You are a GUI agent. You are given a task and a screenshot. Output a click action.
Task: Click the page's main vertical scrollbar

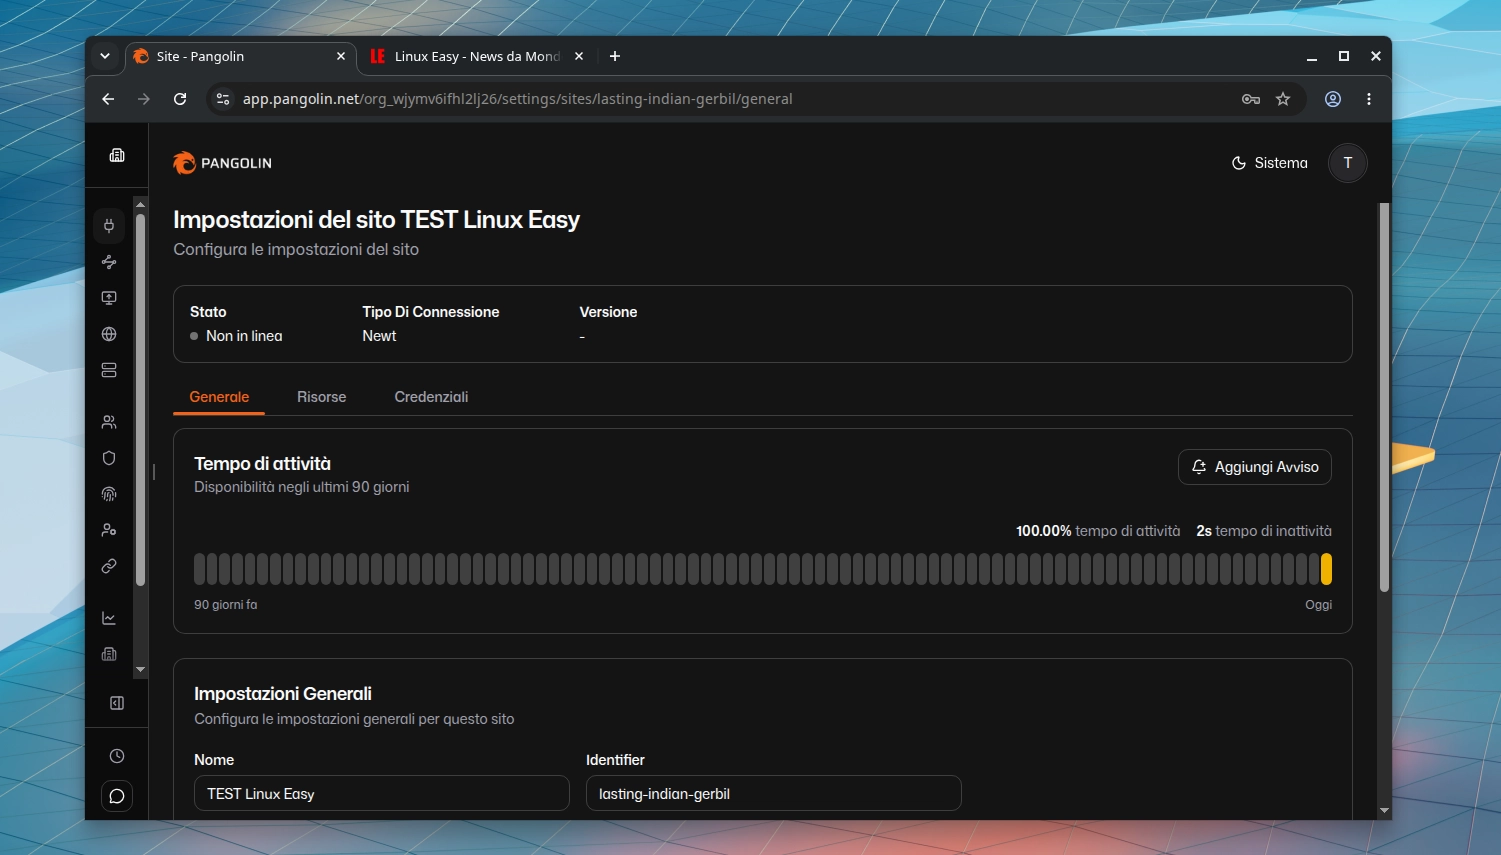point(1384,398)
